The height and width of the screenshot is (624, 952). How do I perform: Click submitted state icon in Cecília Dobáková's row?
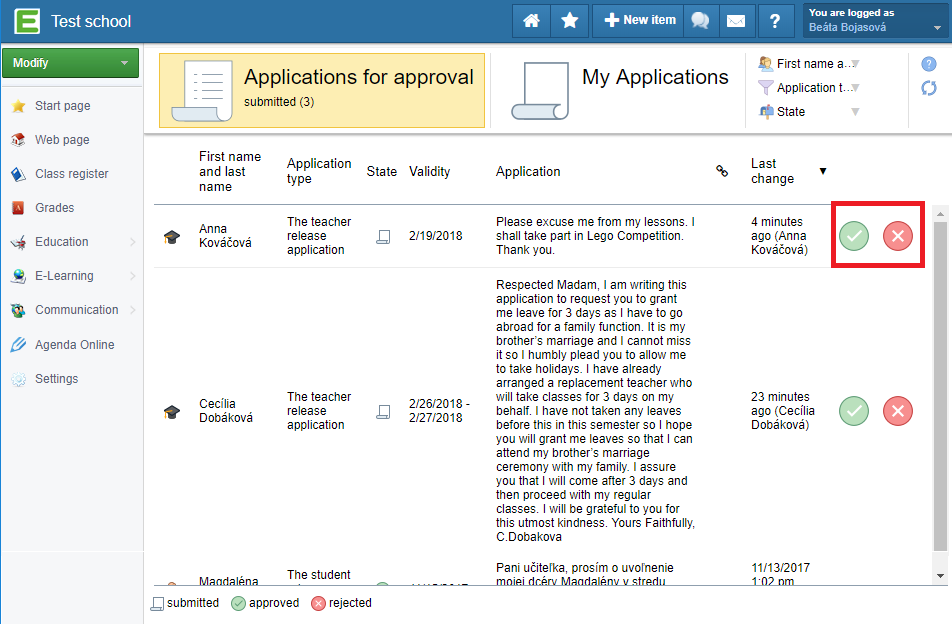383,412
